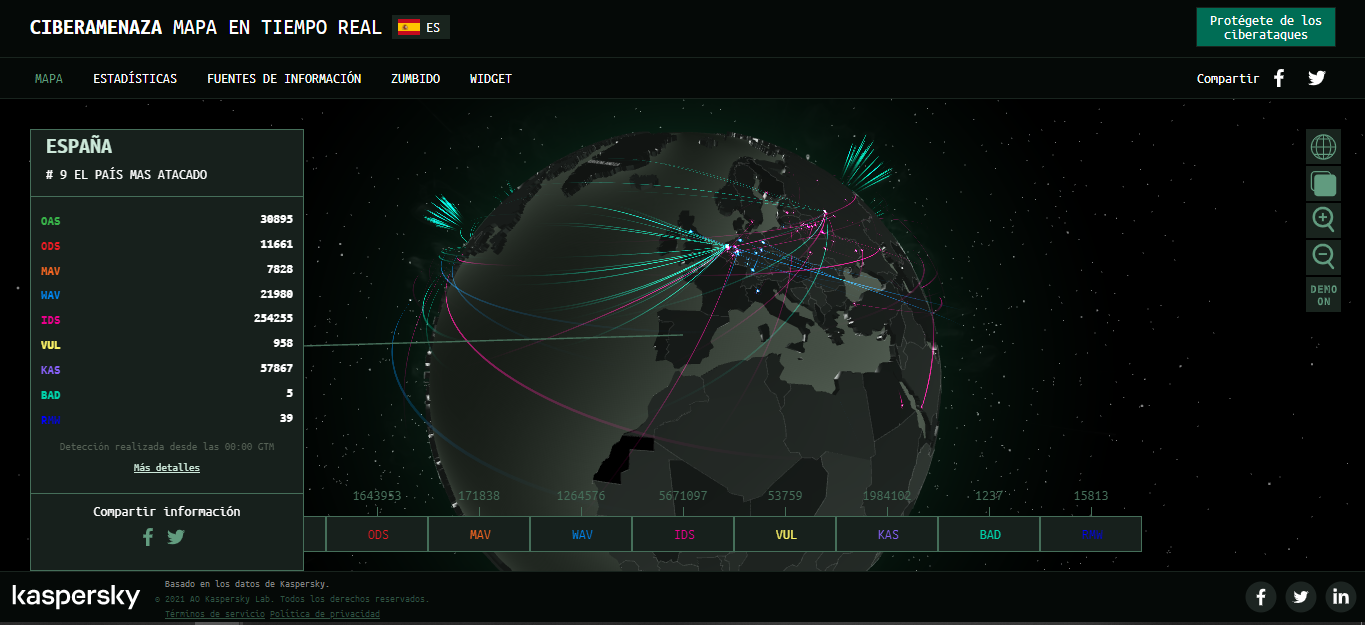1365x625 pixels.
Task: Open Política de privacidad link
Action: tap(325, 614)
